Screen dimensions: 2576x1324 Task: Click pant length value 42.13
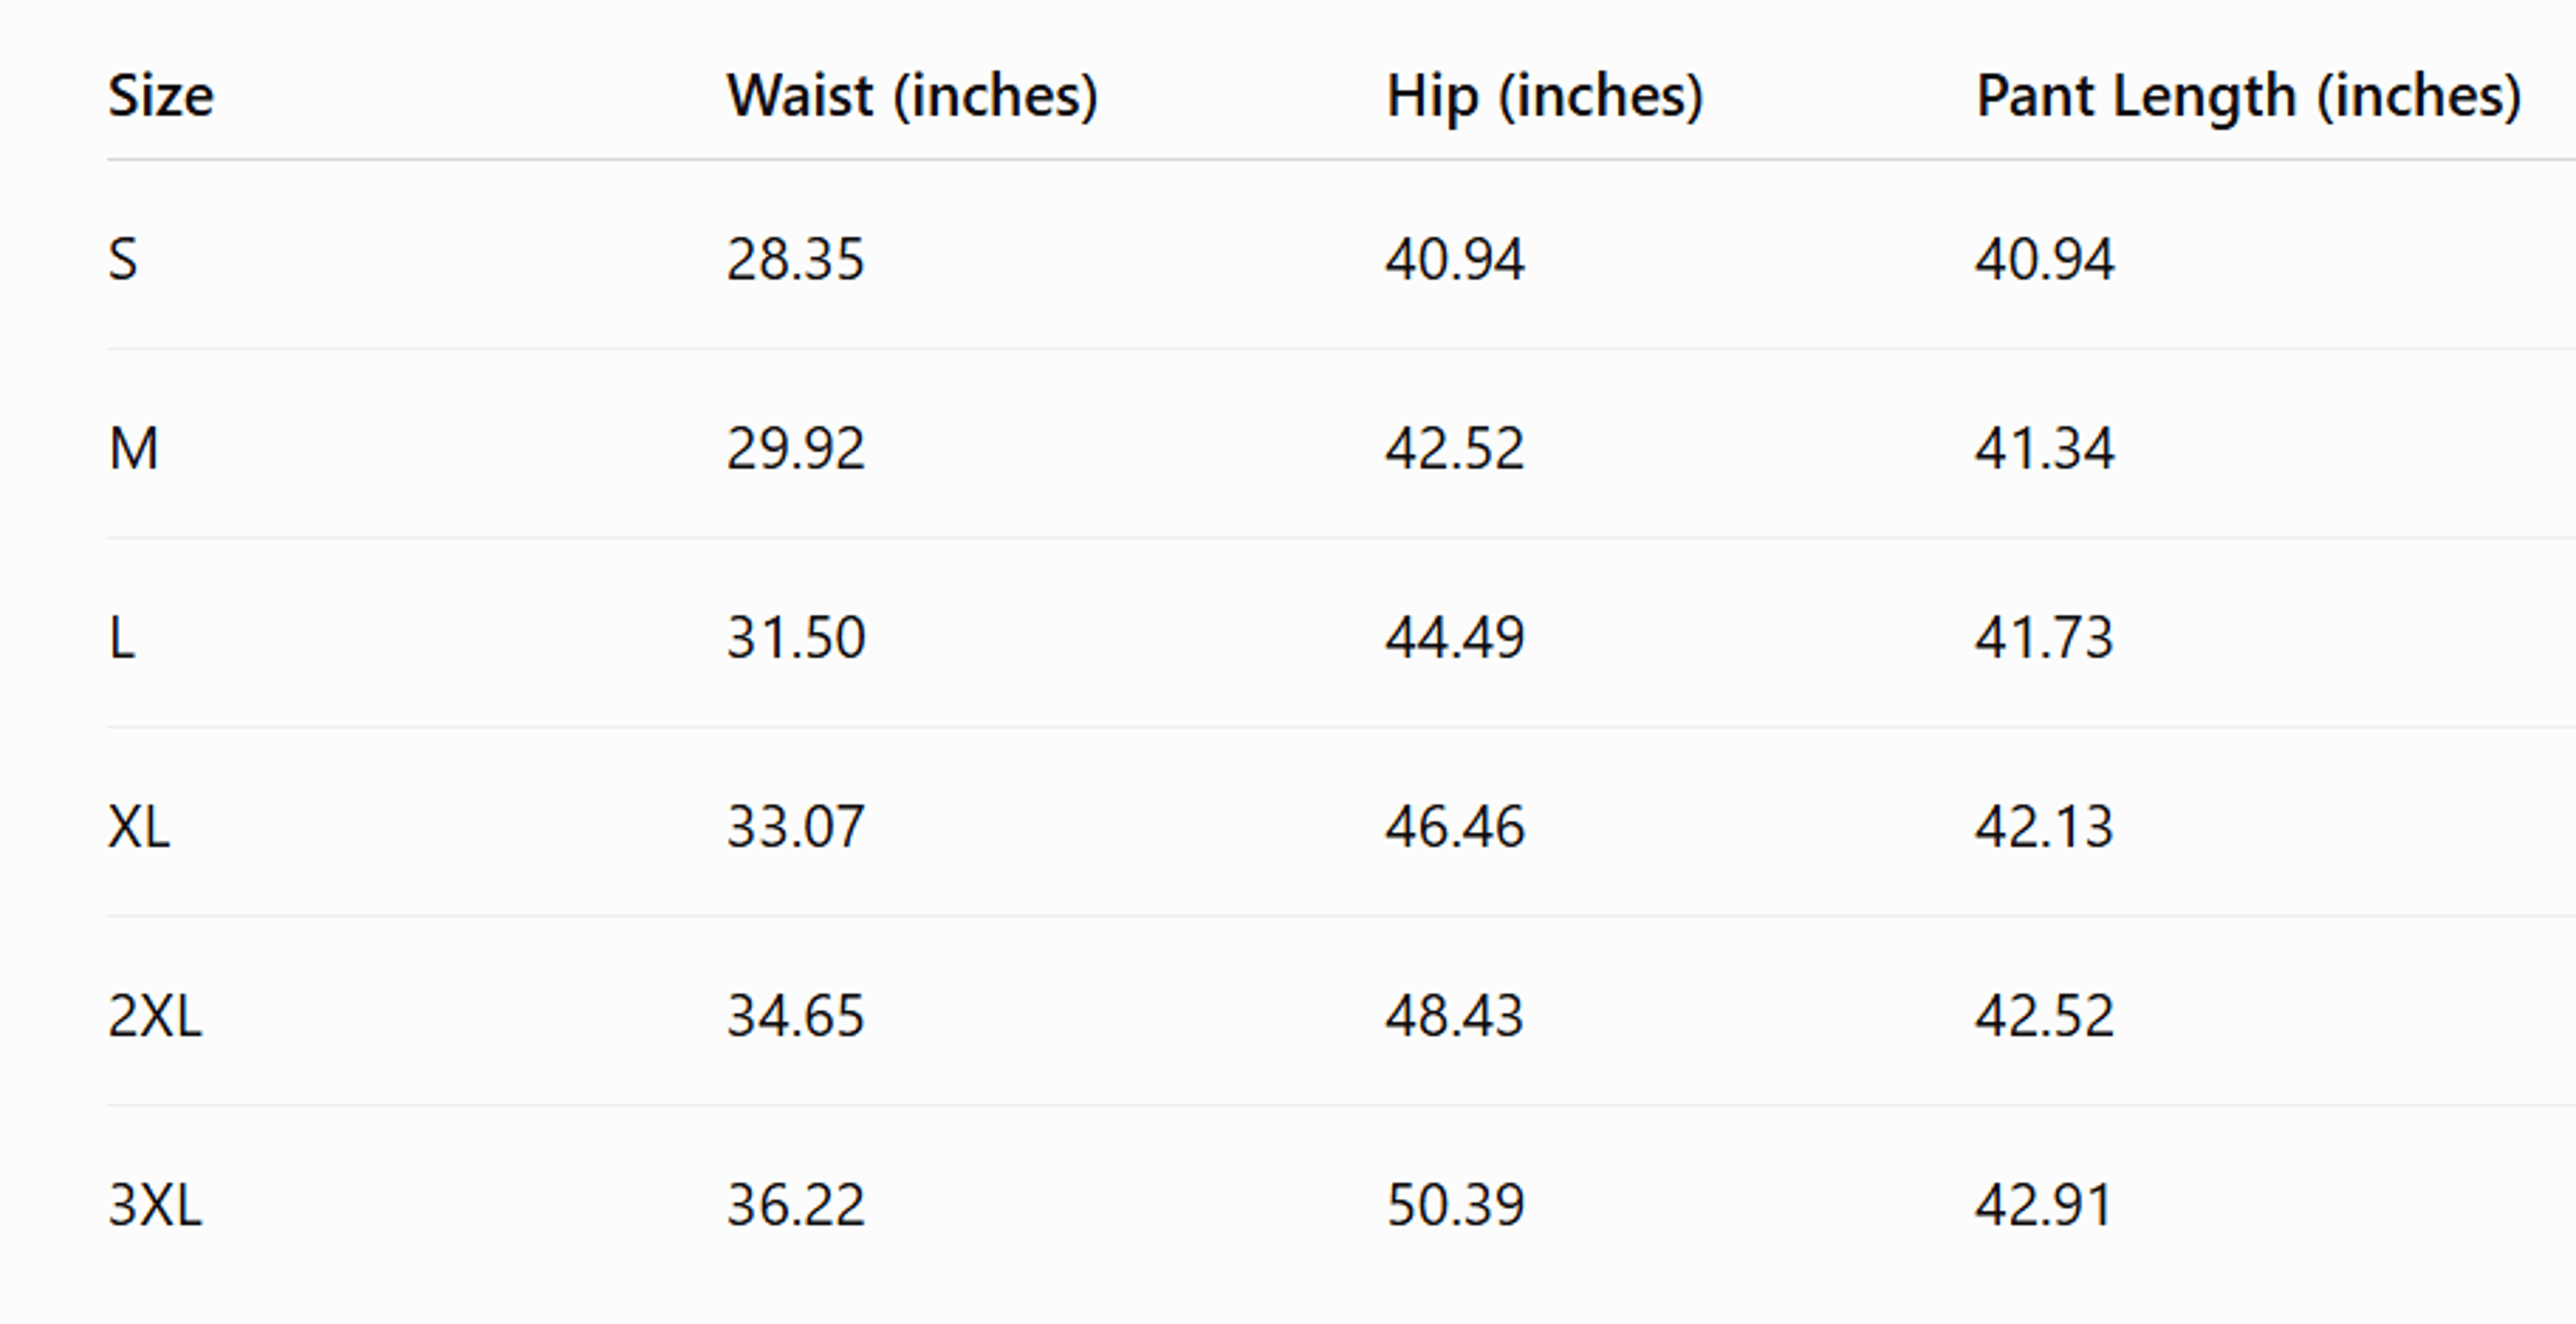pyautogui.click(x=2044, y=826)
